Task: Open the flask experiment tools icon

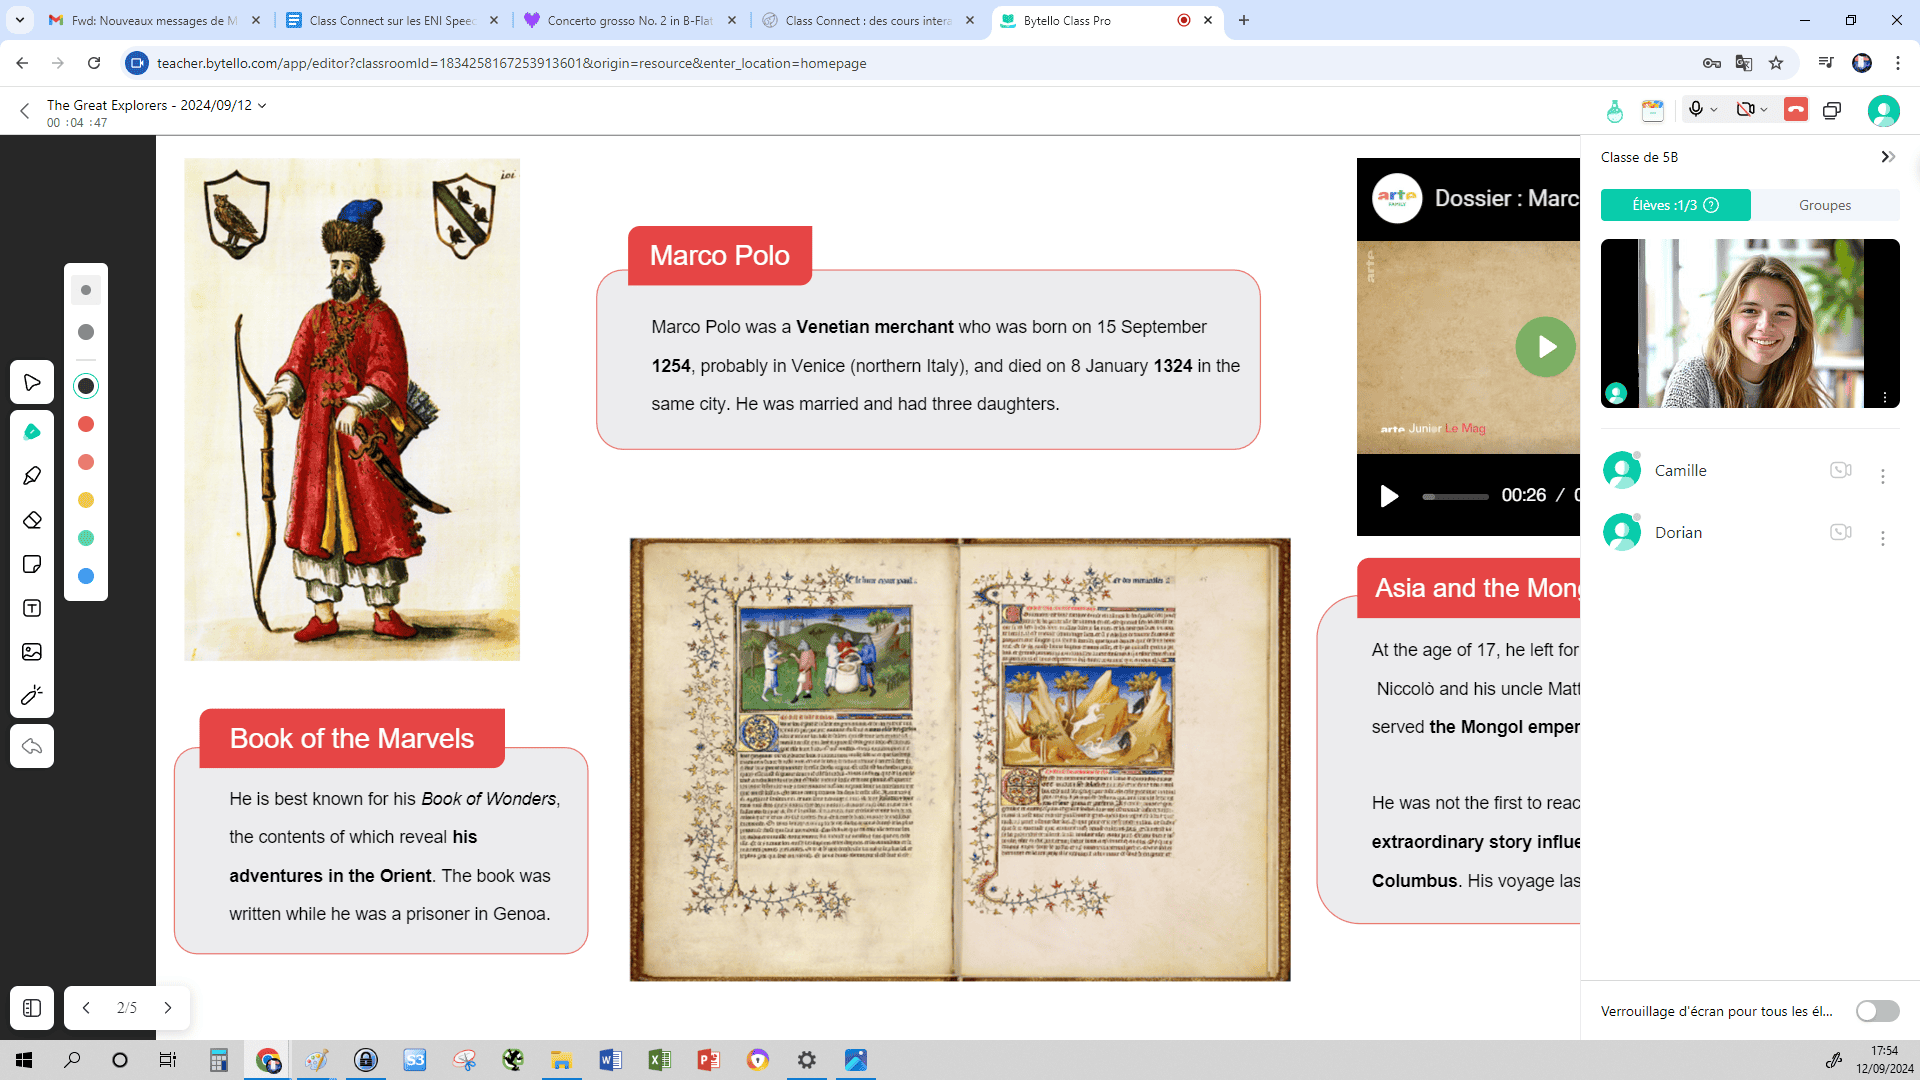Action: [x=1614, y=111]
